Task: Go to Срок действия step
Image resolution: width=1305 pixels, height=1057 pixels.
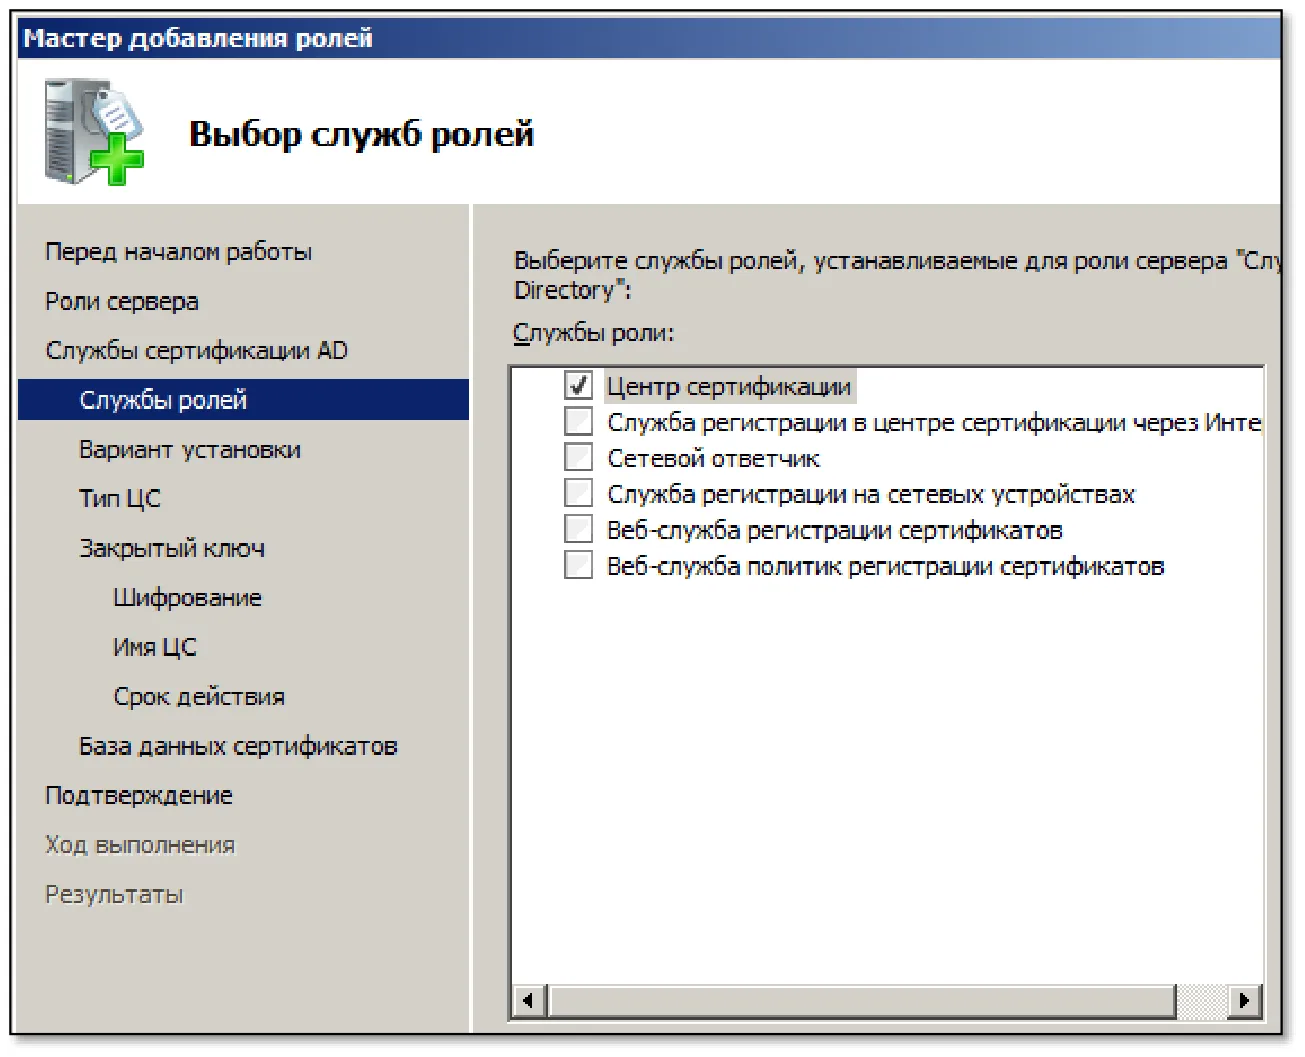Action: 199,696
